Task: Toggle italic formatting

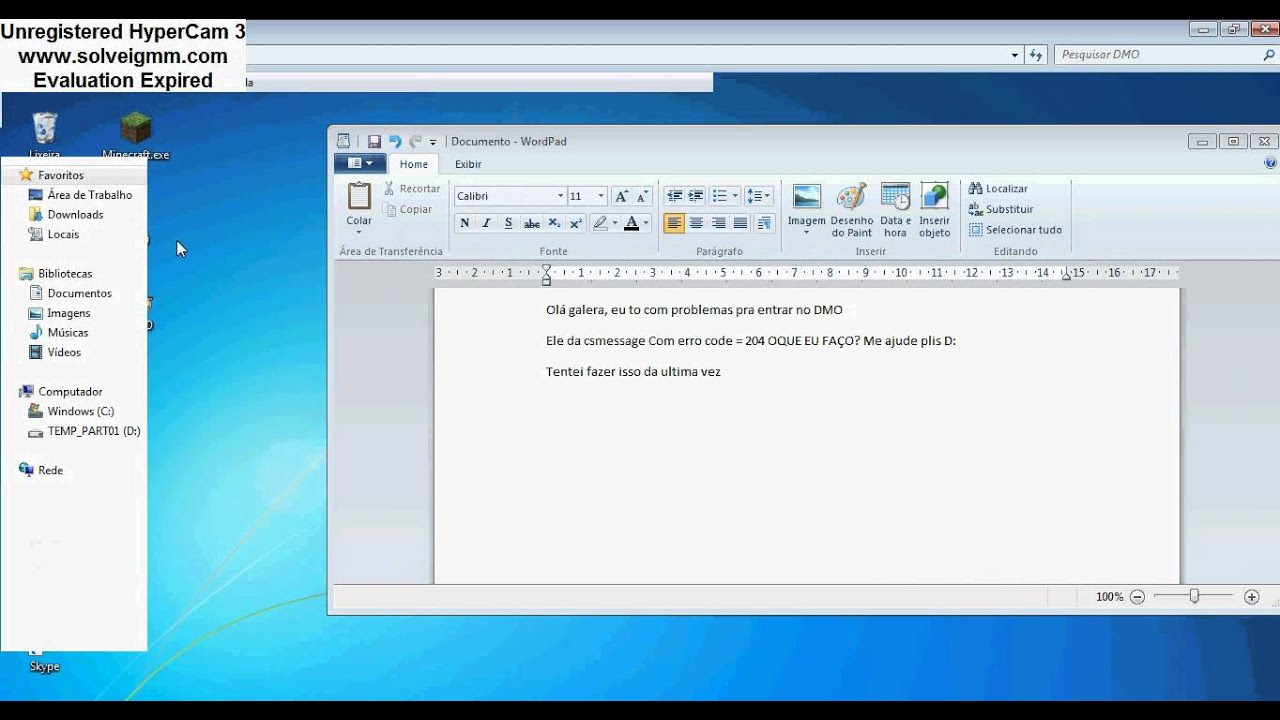Action: [486, 223]
